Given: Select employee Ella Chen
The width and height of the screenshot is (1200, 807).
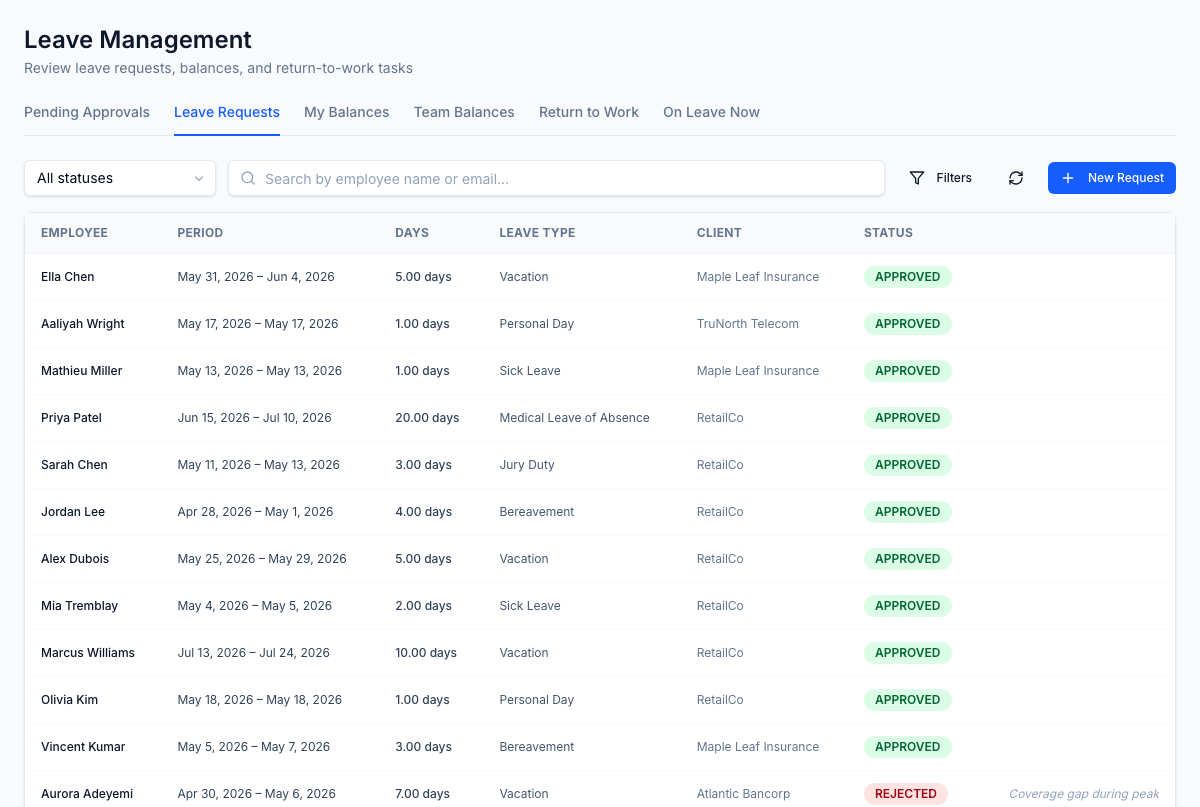Looking at the screenshot, I should pos(68,277).
